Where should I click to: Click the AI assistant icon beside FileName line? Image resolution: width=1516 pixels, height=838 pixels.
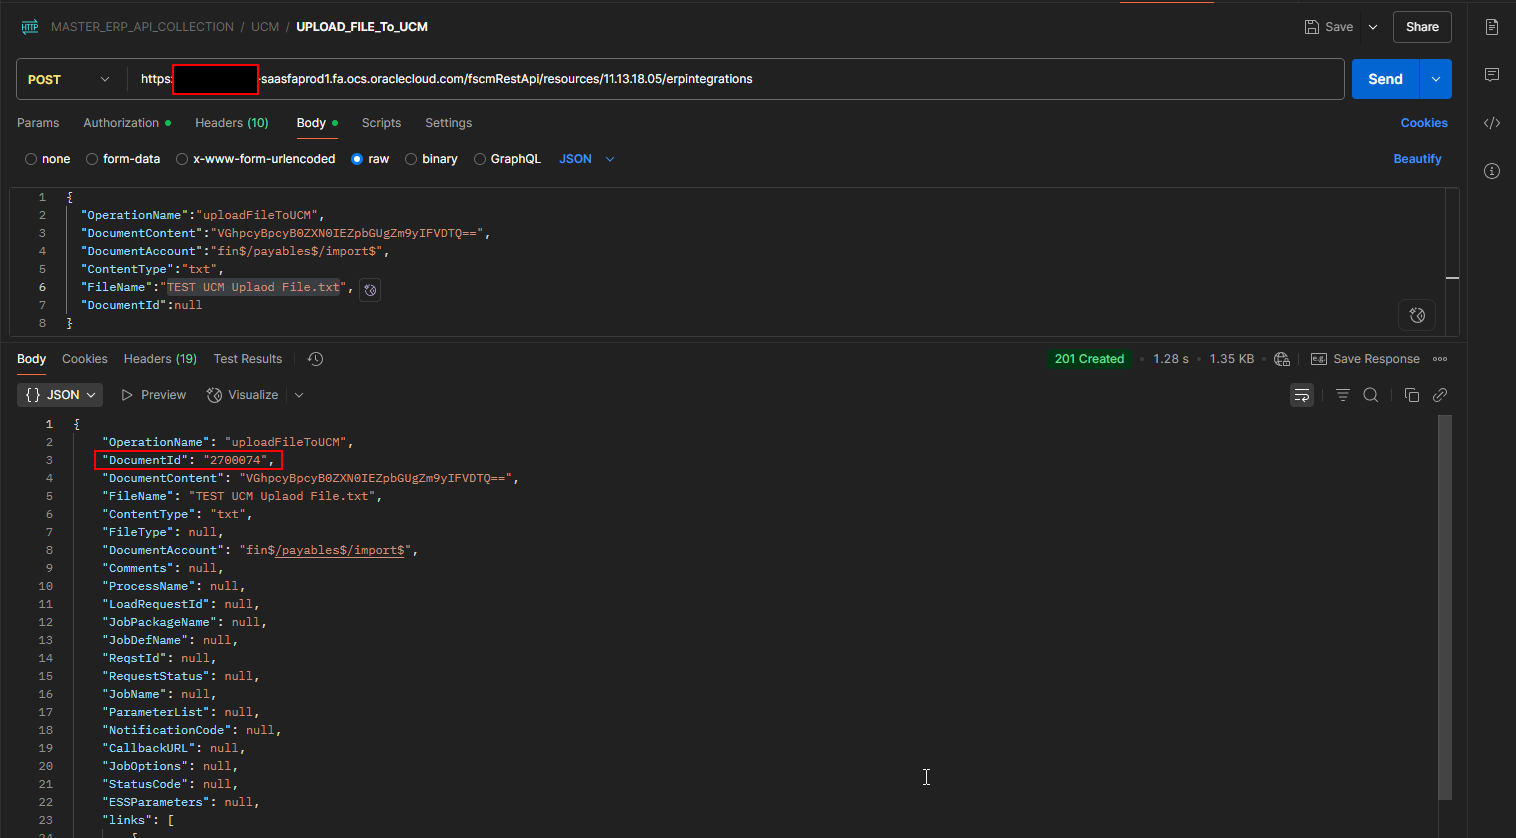370,290
